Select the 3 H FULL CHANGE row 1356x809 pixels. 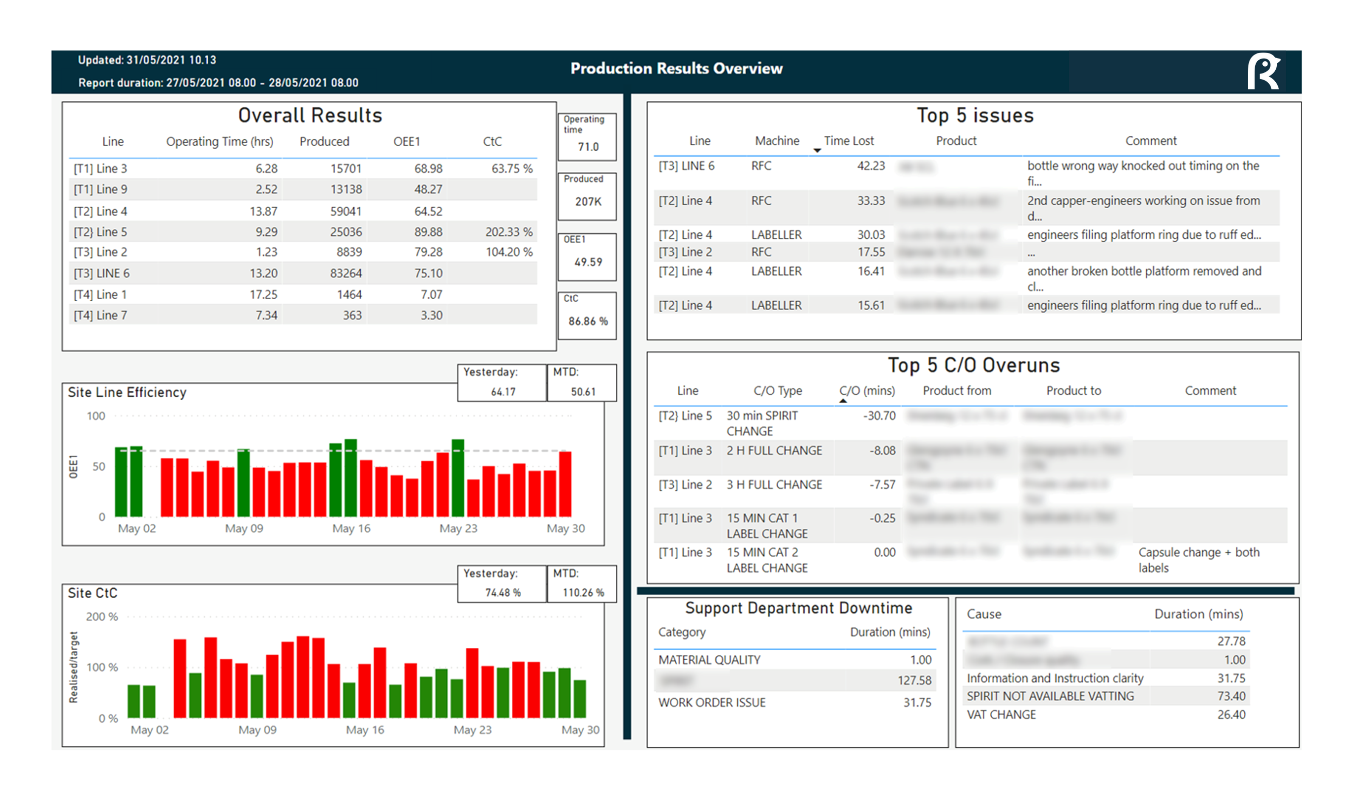coord(970,491)
